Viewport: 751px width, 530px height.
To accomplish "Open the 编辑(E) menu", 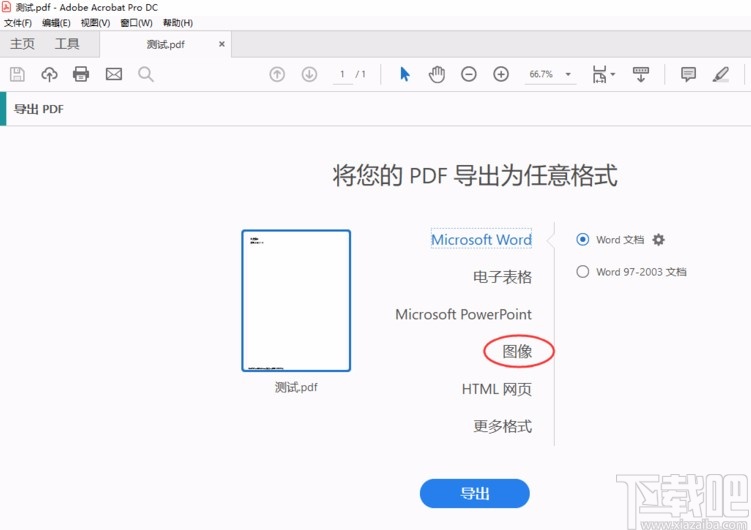I will 56,23.
